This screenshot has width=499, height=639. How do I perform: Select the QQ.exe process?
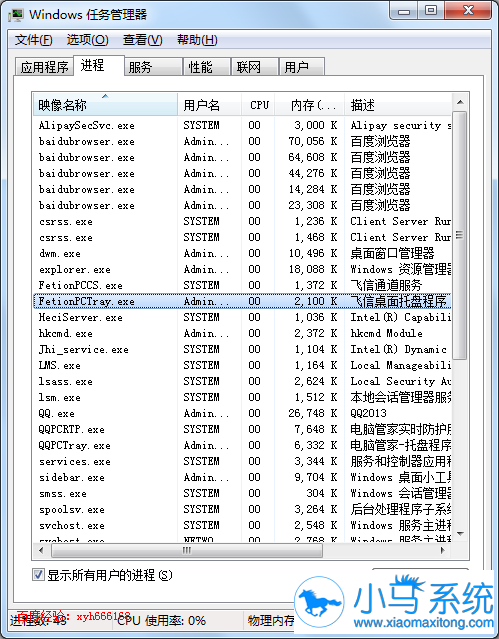(242, 413)
